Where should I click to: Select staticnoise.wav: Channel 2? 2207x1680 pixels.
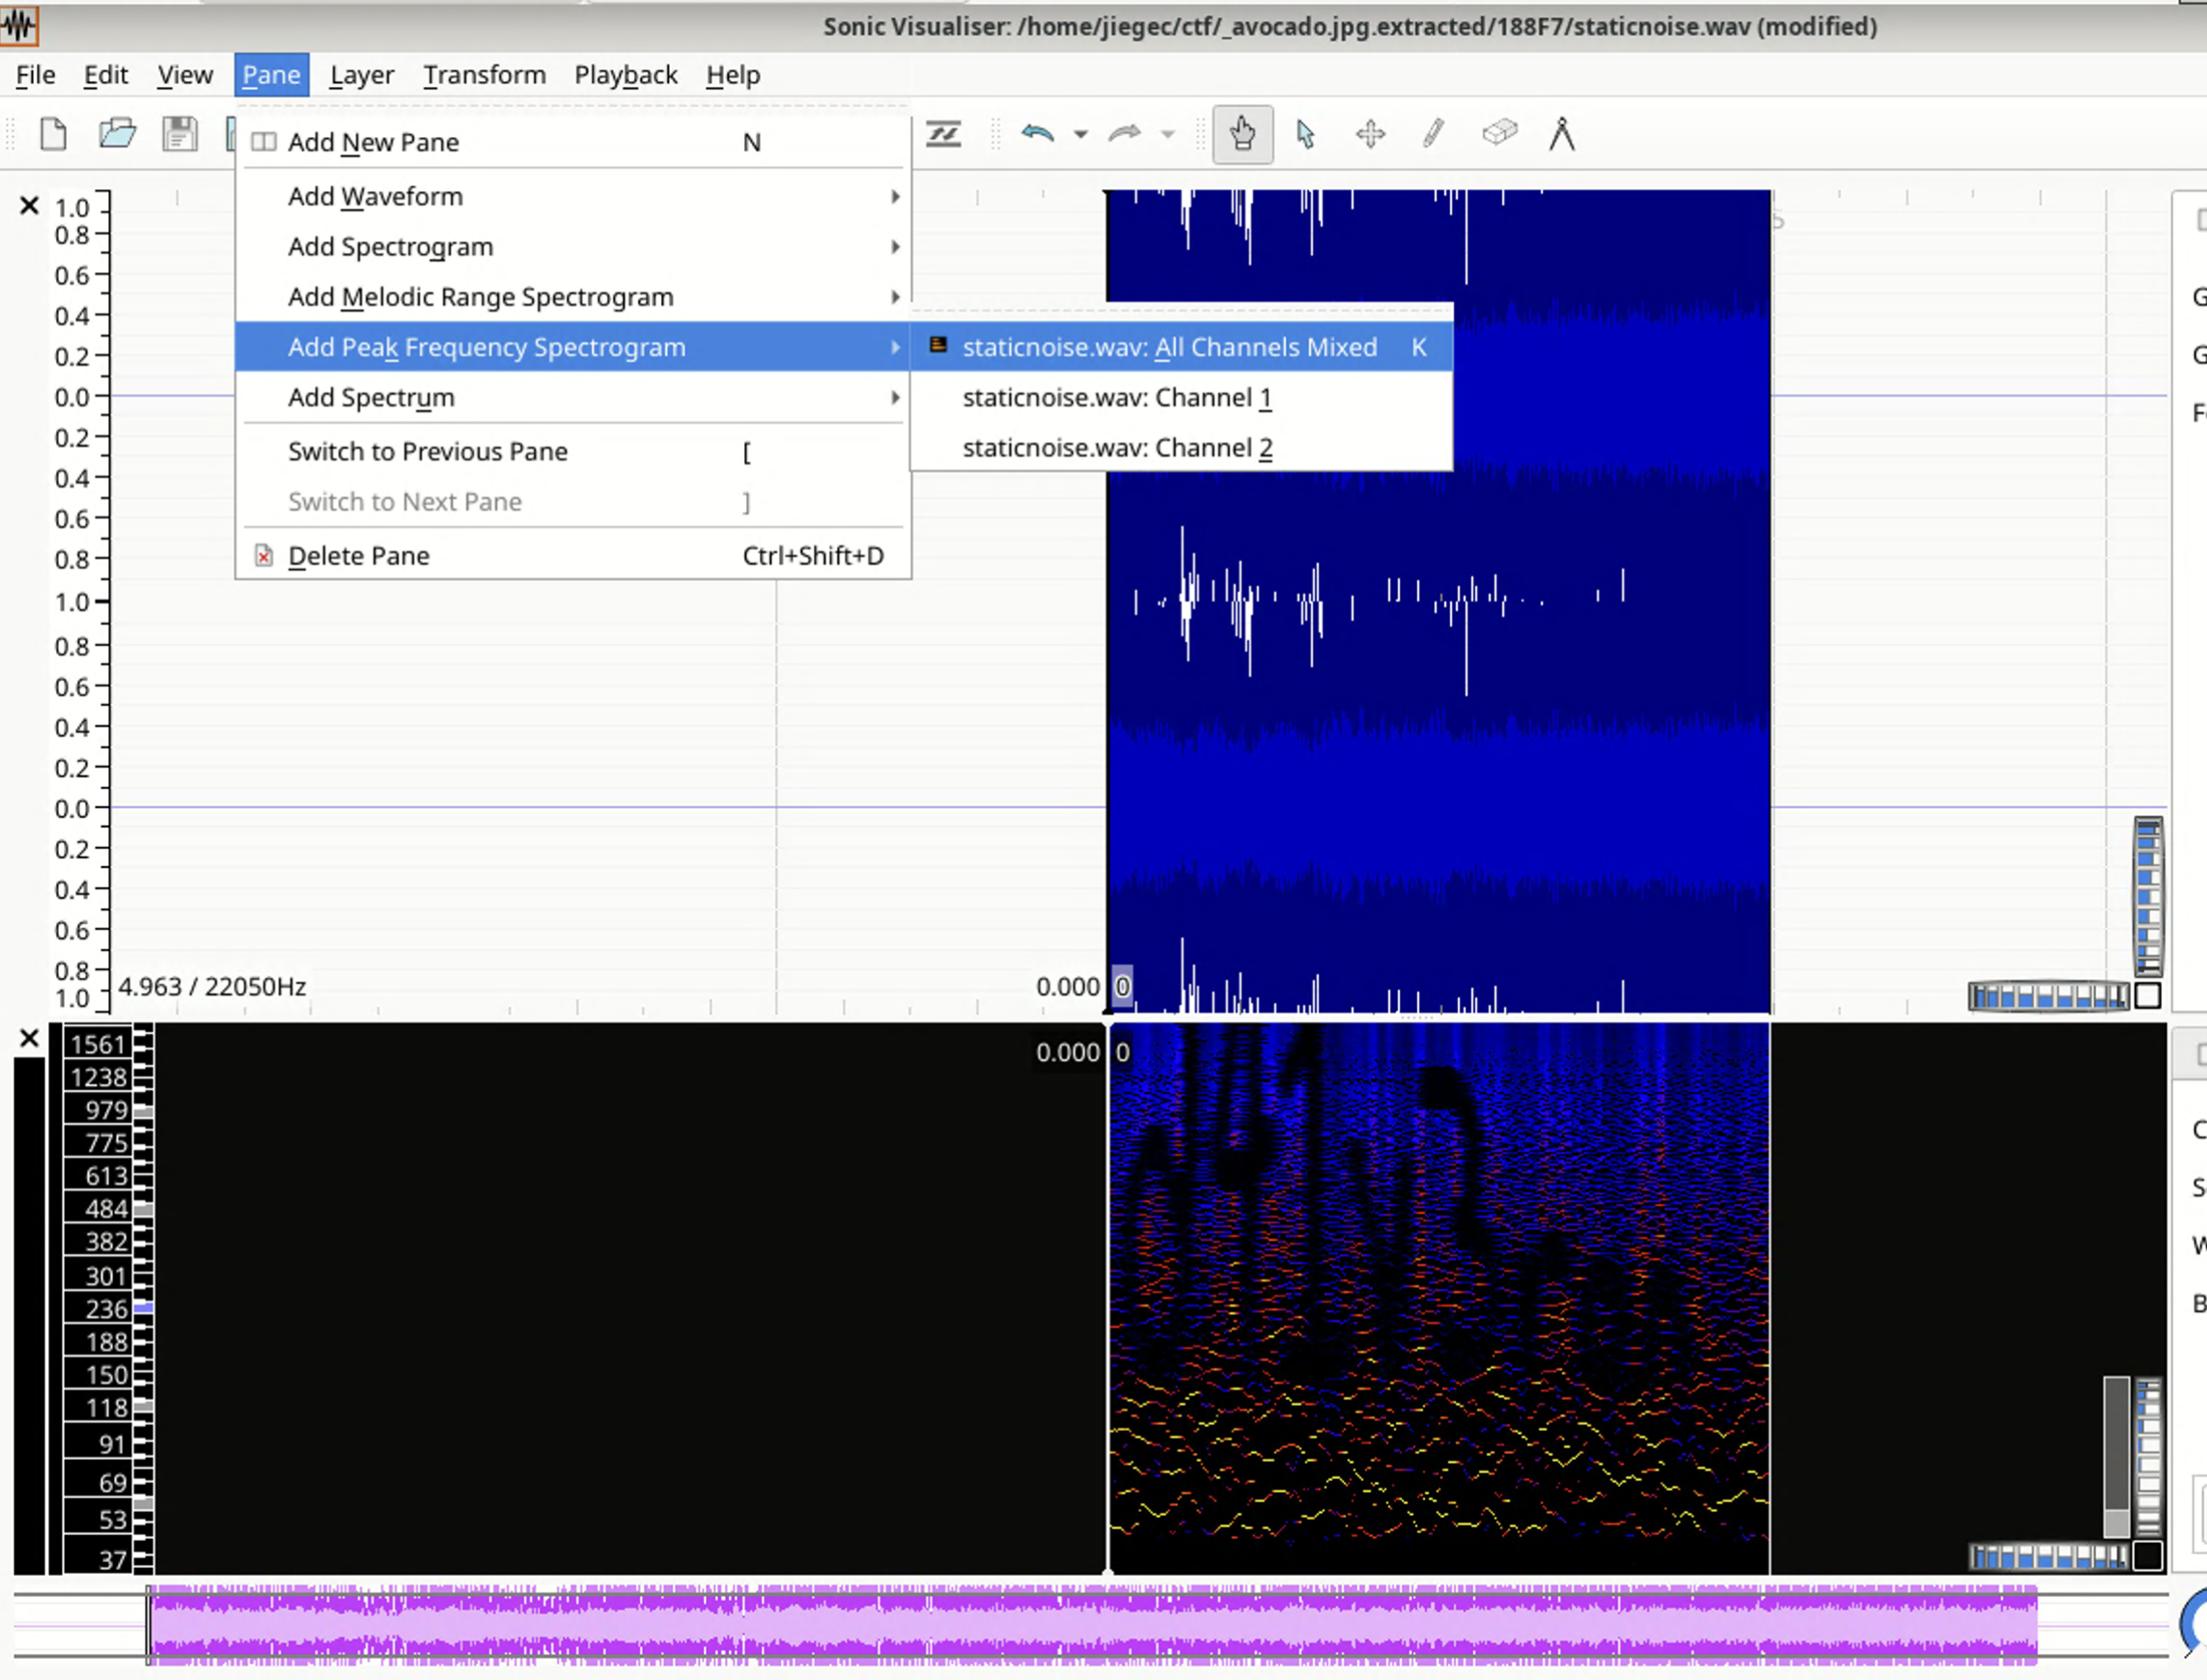pyautogui.click(x=1182, y=447)
